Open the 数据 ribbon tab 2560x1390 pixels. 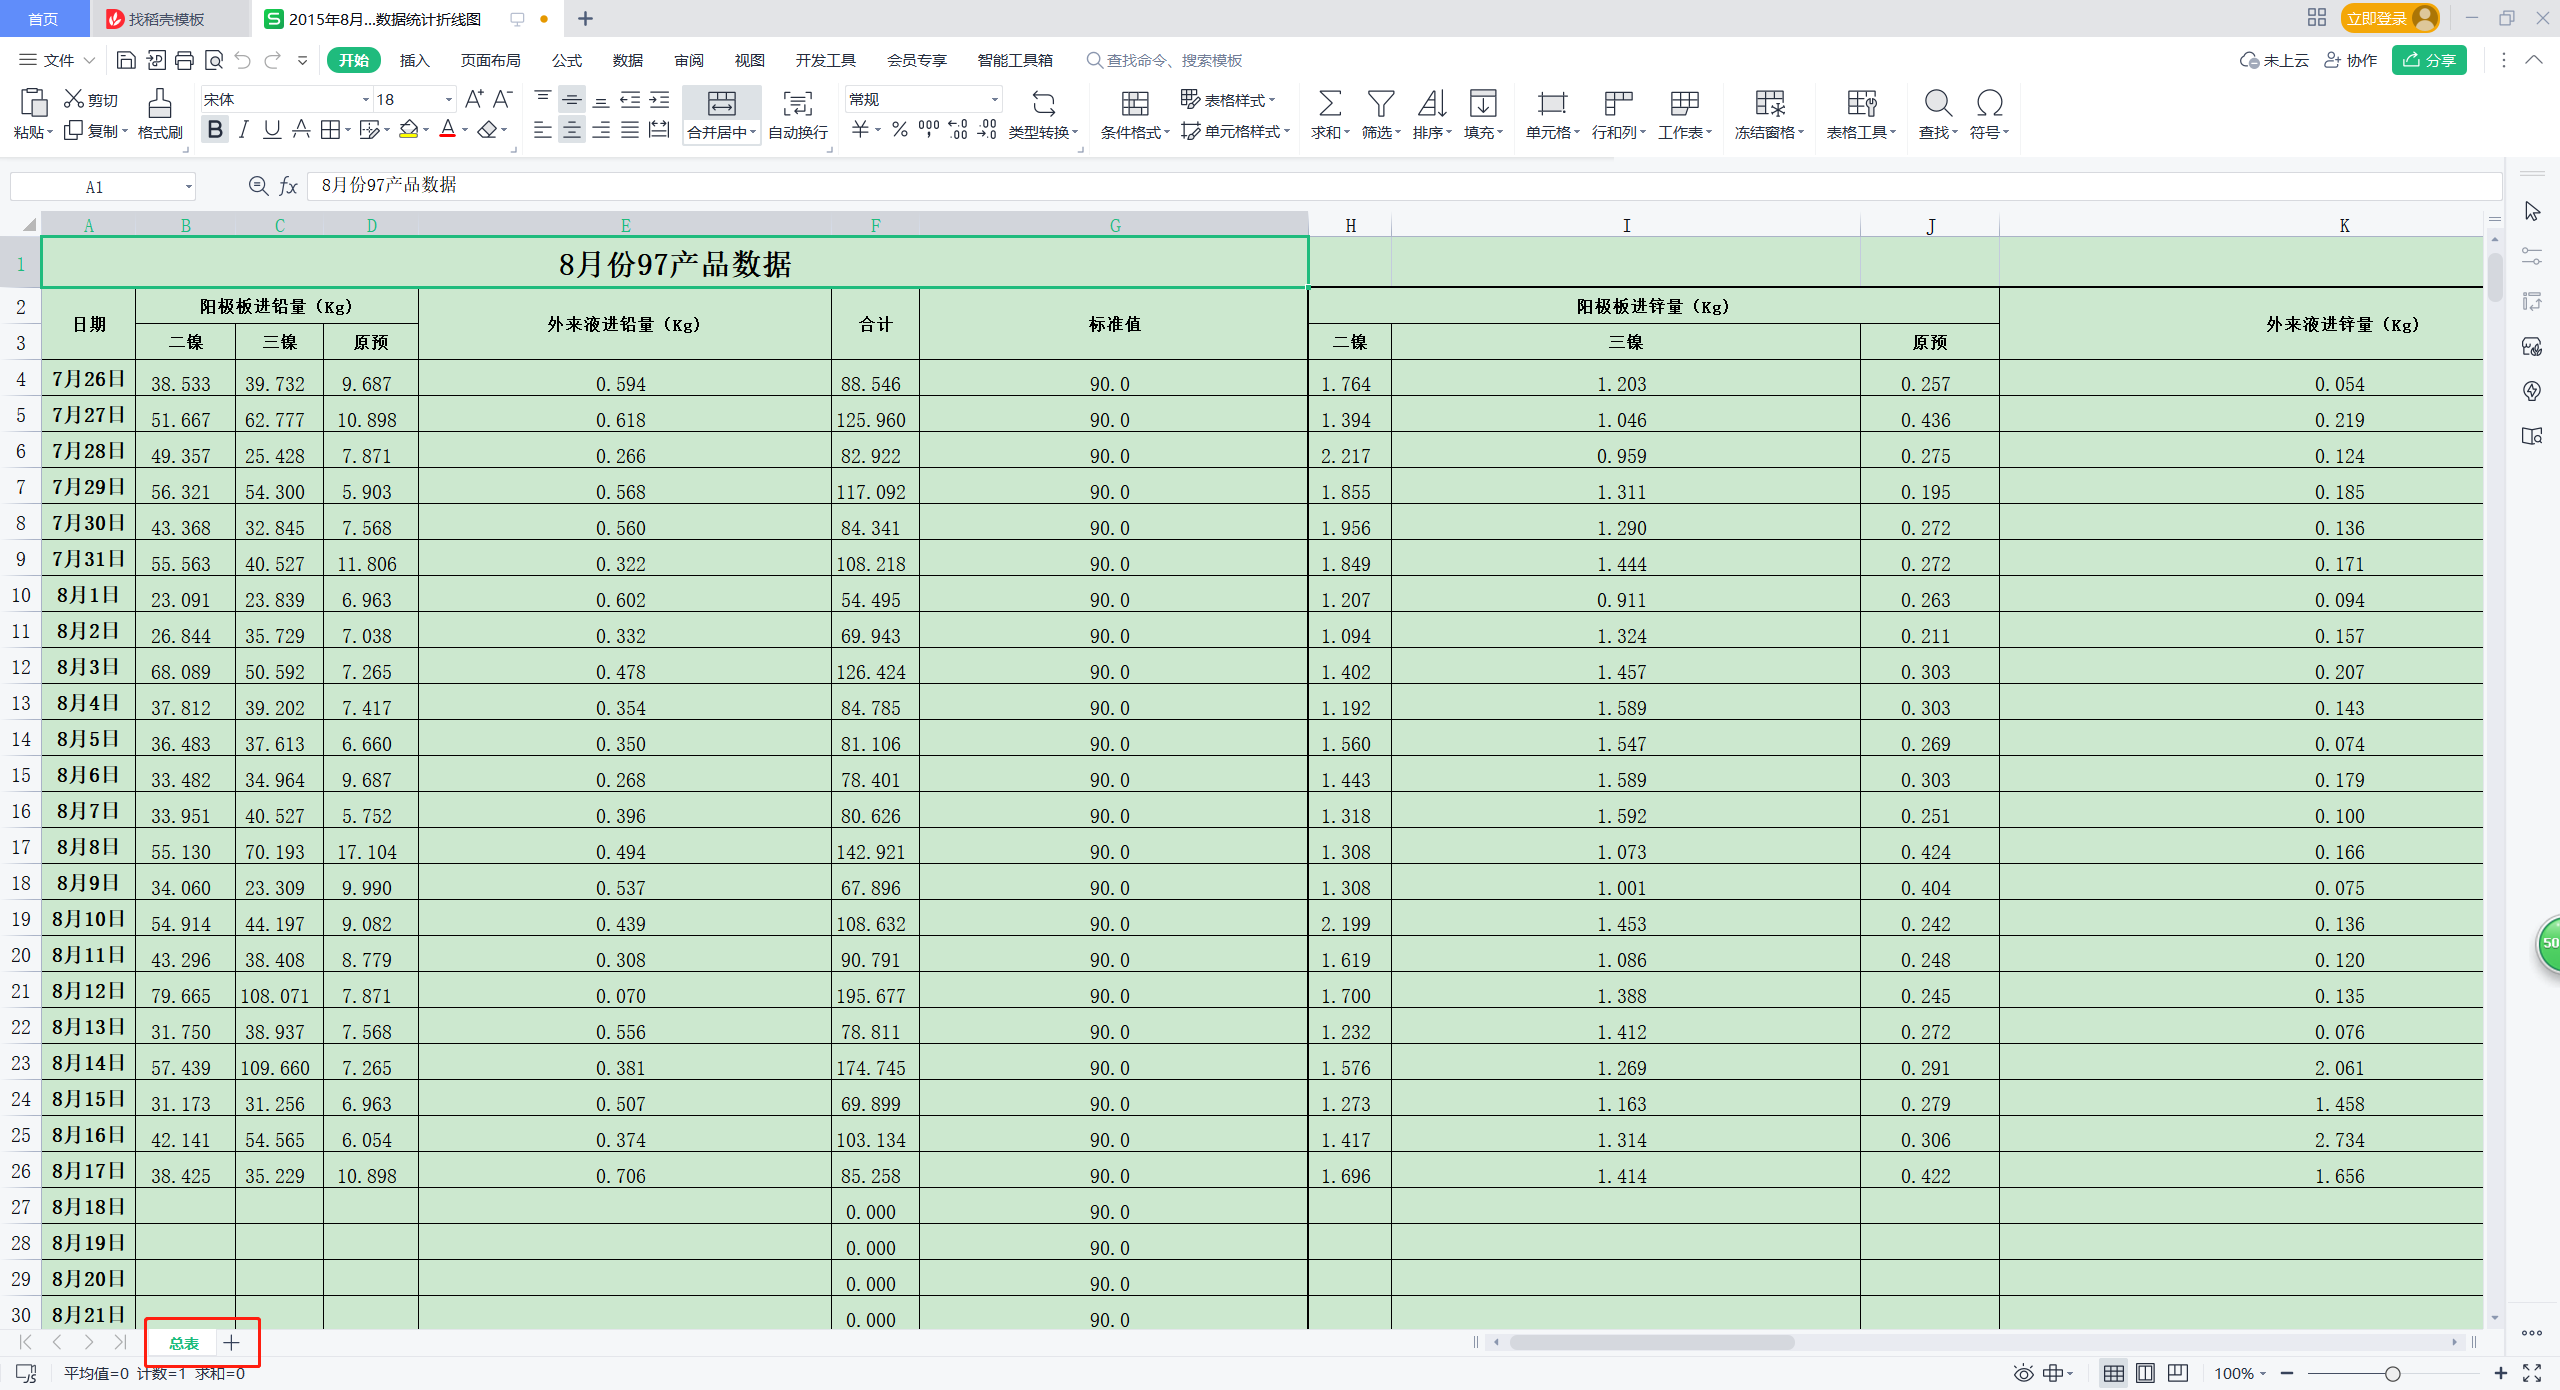coord(626,60)
